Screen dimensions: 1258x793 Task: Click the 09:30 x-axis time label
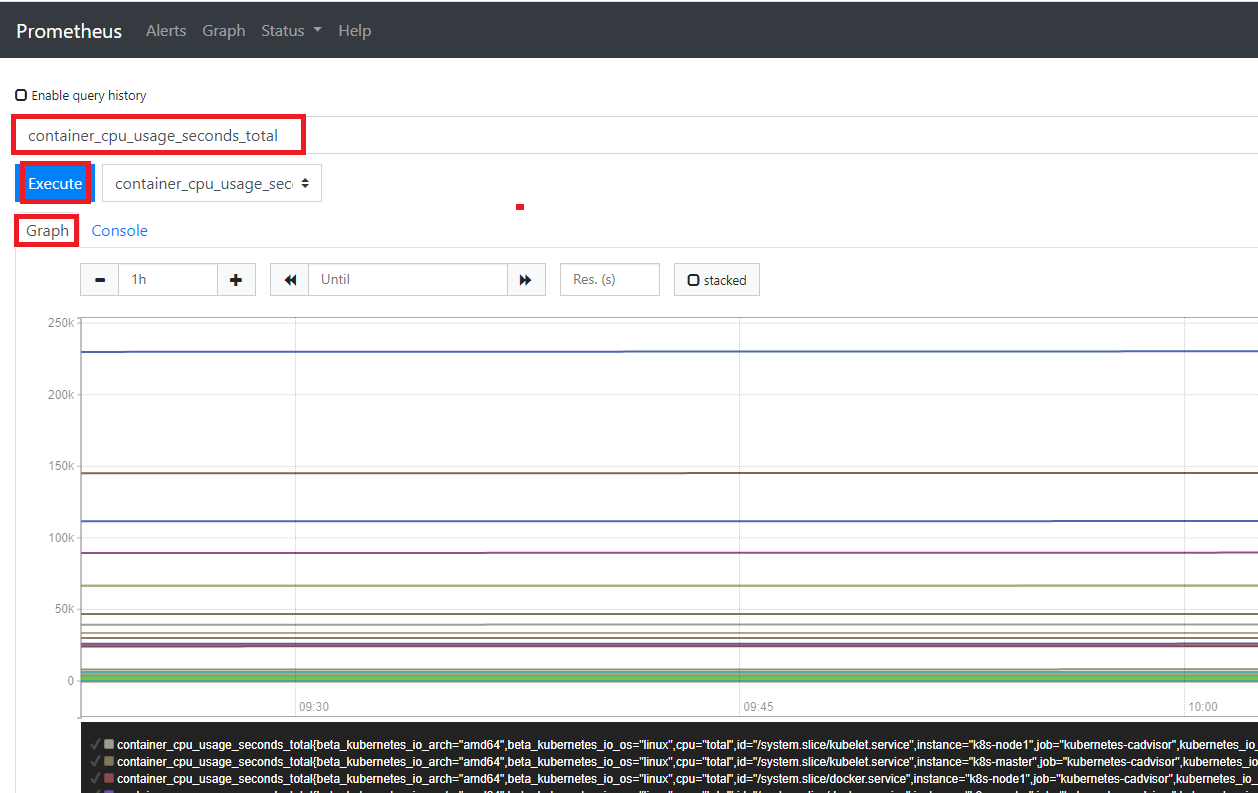pos(314,707)
